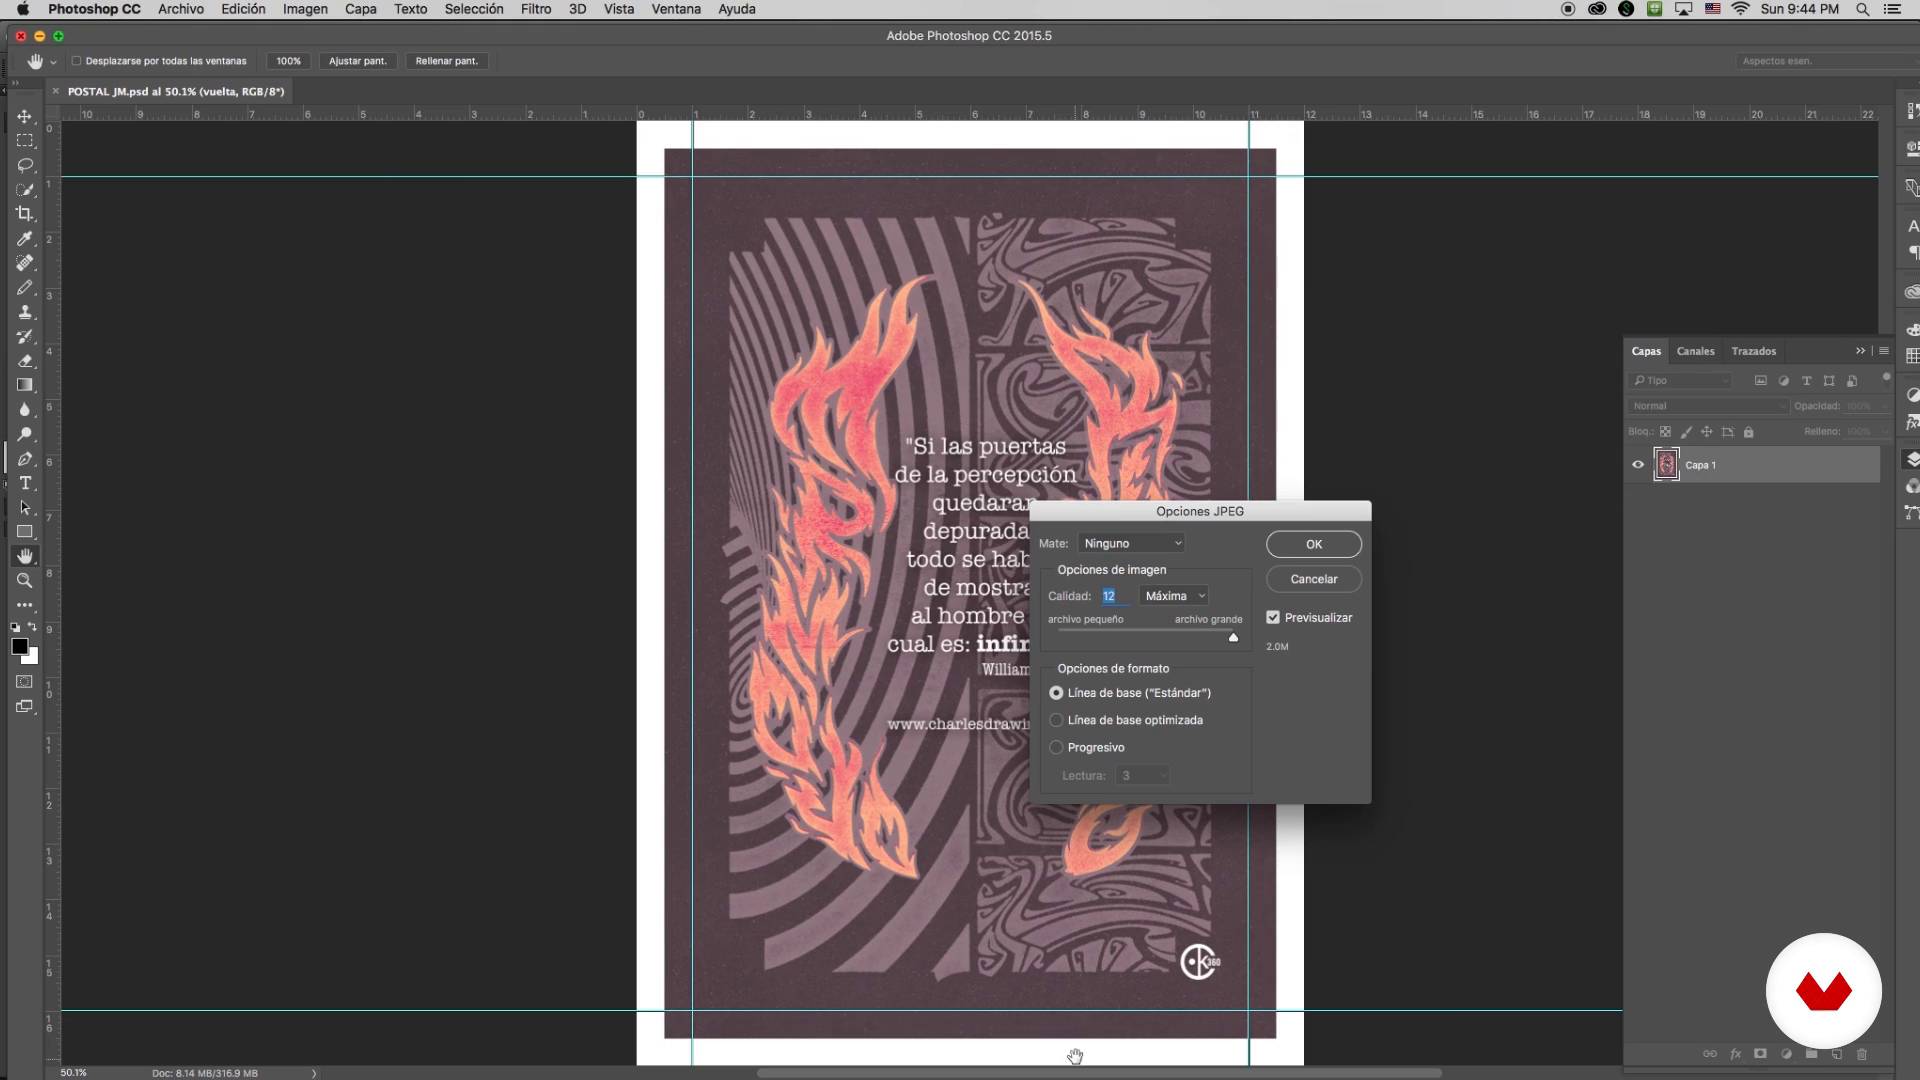Click the 100% zoom button
Image resolution: width=1920 pixels, height=1080 pixels.
288,61
